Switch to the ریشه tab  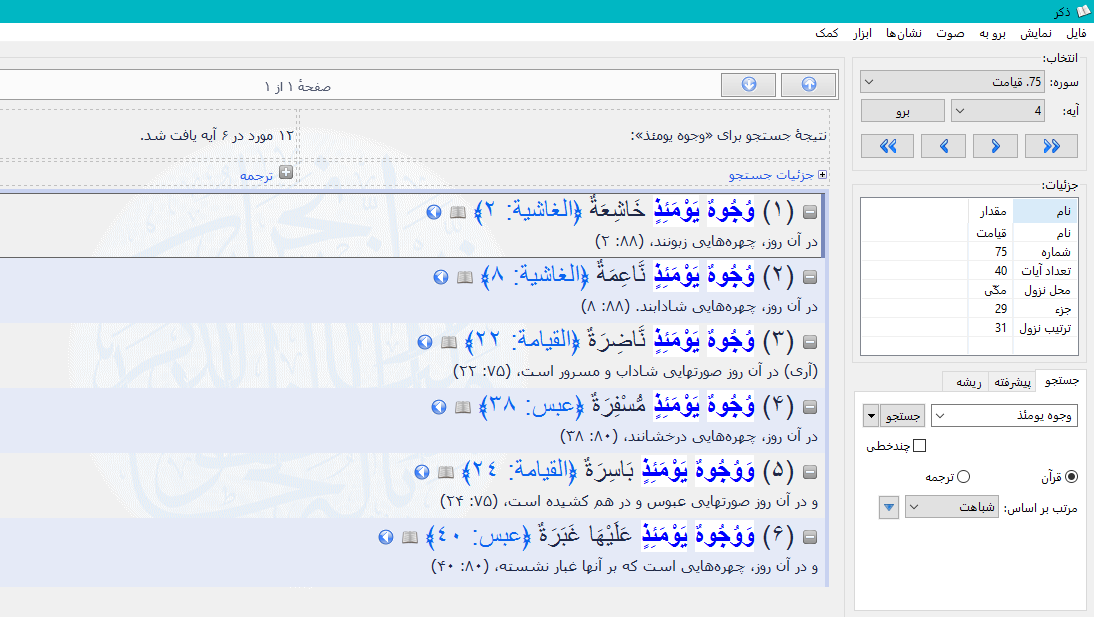tap(968, 382)
